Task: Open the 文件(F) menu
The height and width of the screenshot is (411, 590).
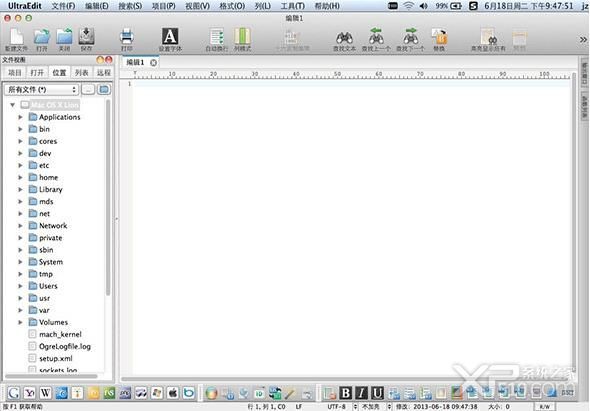Action: 63,6
